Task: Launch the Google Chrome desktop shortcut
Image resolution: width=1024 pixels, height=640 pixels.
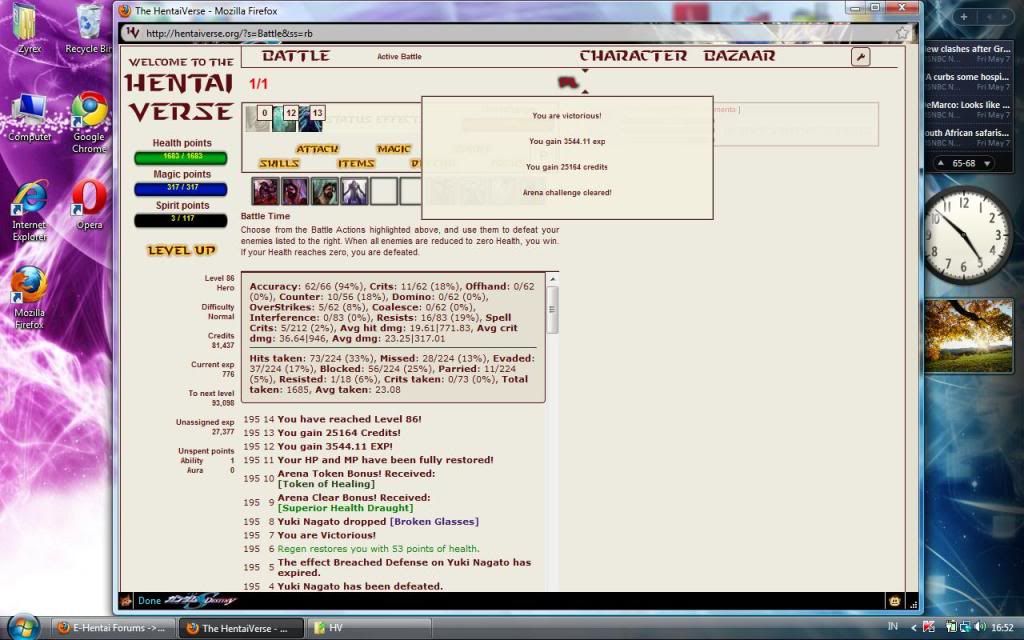Action: point(89,122)
